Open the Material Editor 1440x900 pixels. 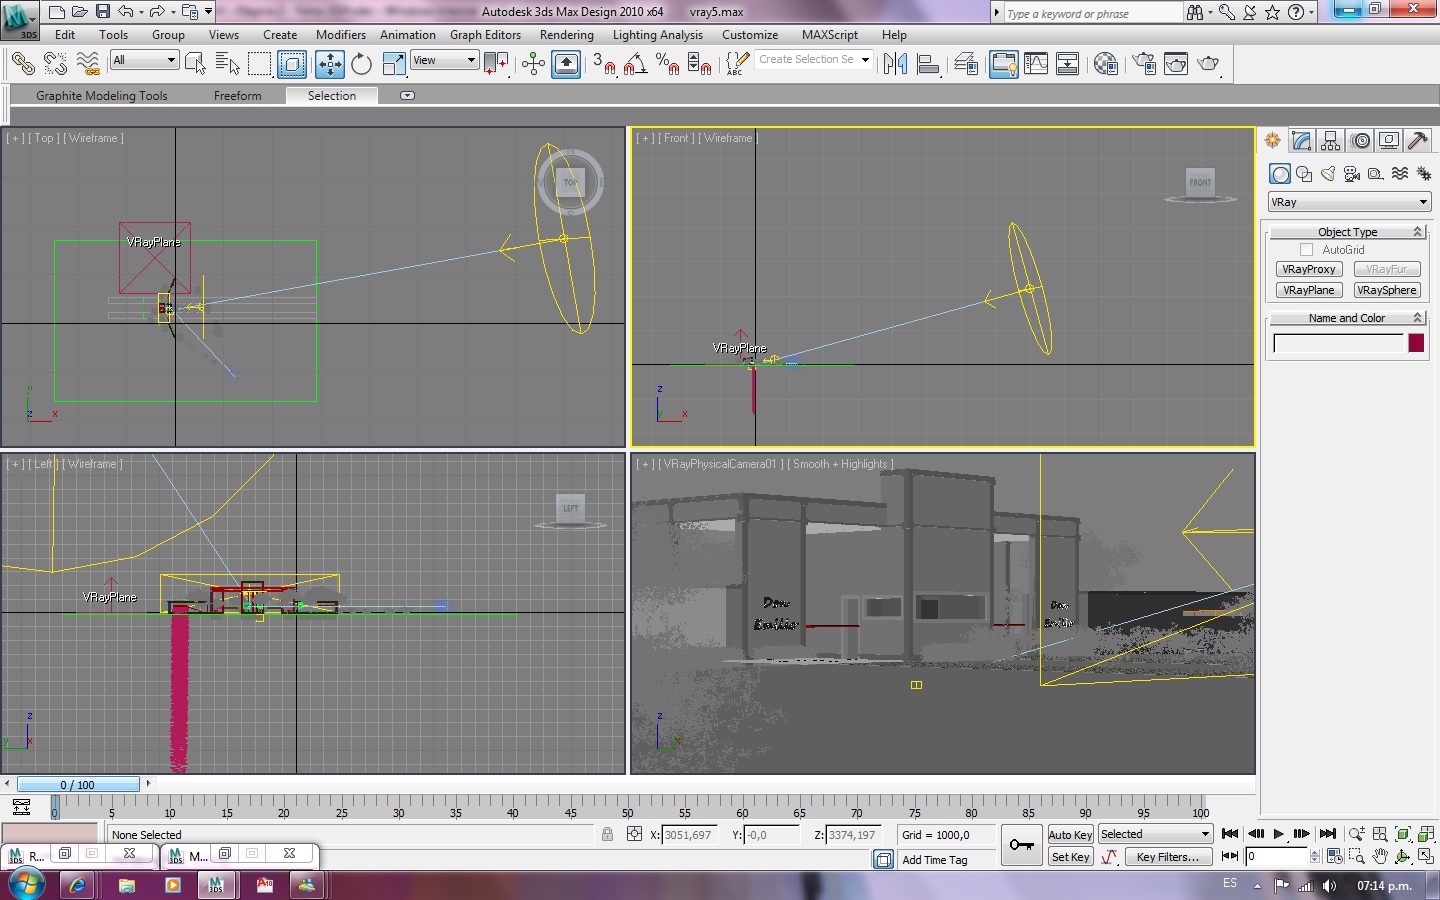pyautogui.click(x=1106, y=64)
